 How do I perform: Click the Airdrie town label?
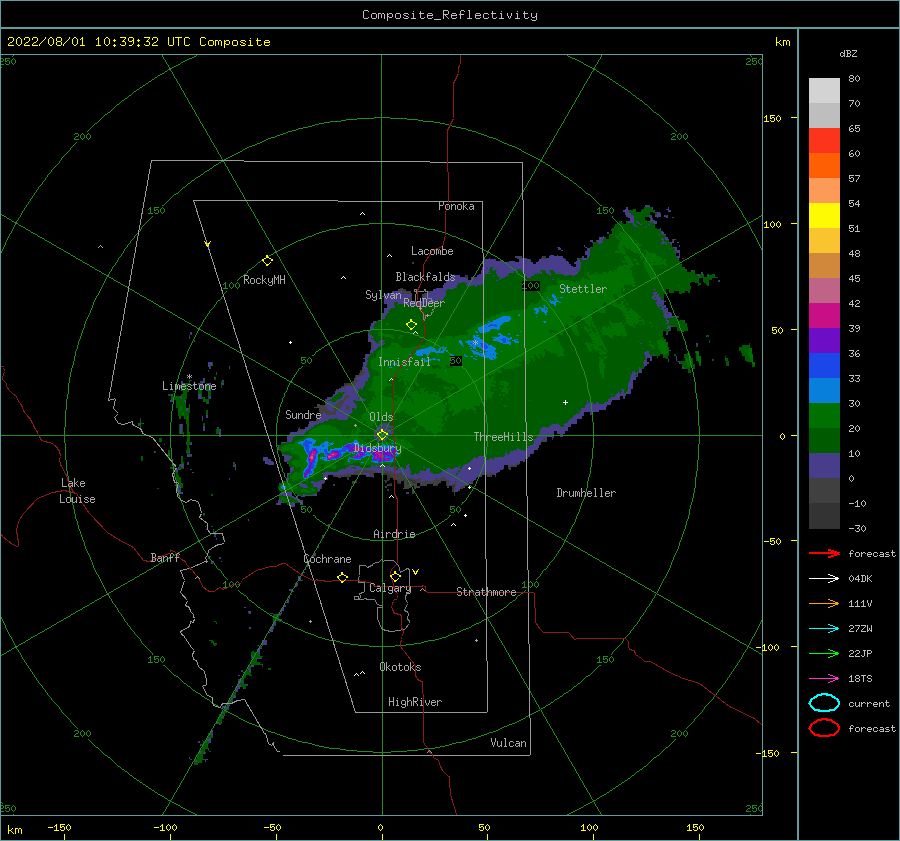394,534
